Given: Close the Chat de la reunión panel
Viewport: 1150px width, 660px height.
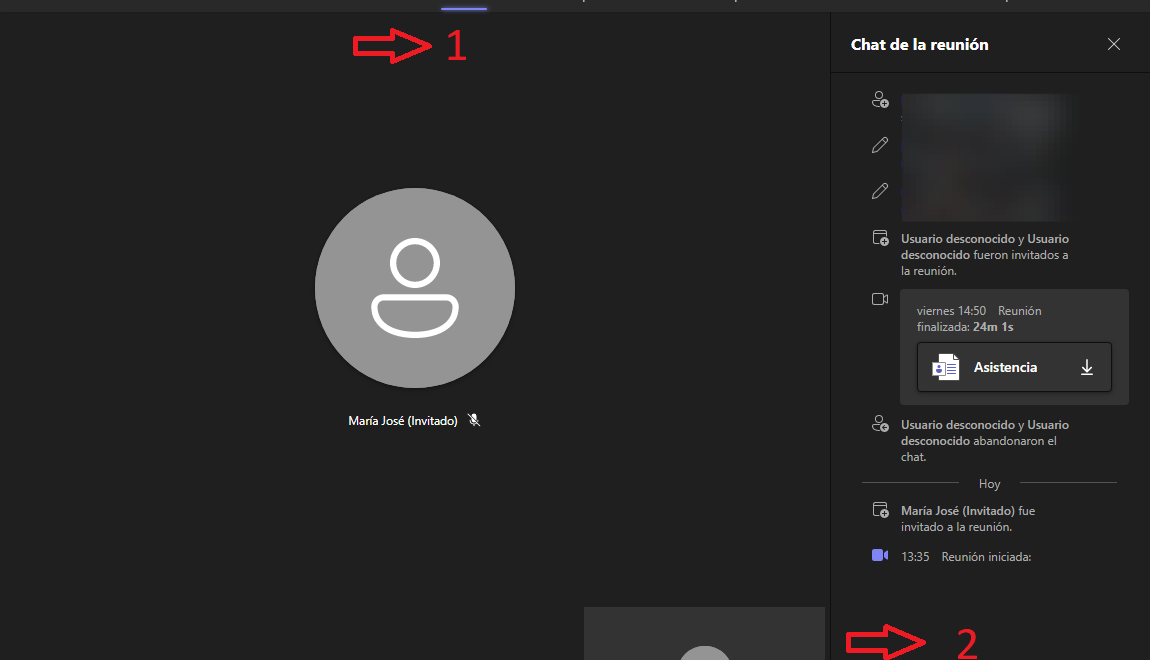Looking at the screenshot, I should point(1113,45).
